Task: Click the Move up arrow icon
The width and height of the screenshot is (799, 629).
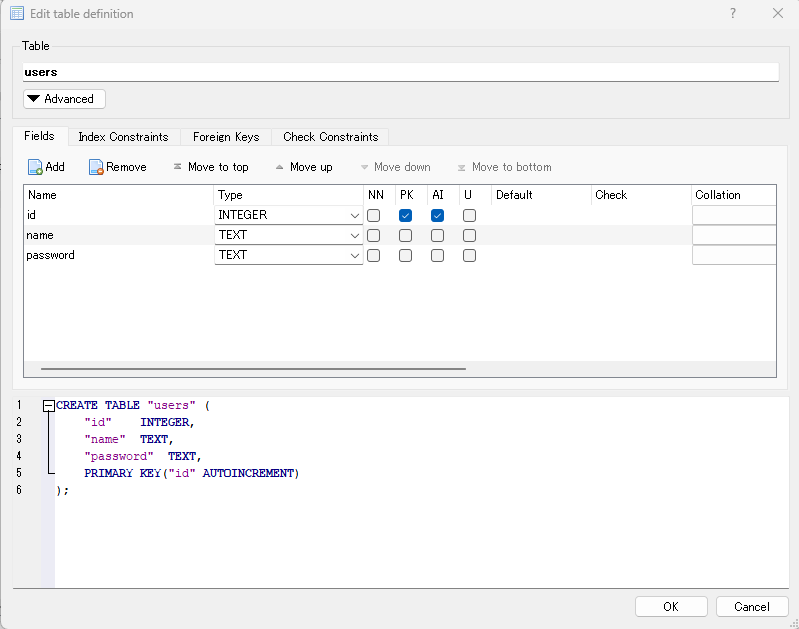Action: (280, 167)
